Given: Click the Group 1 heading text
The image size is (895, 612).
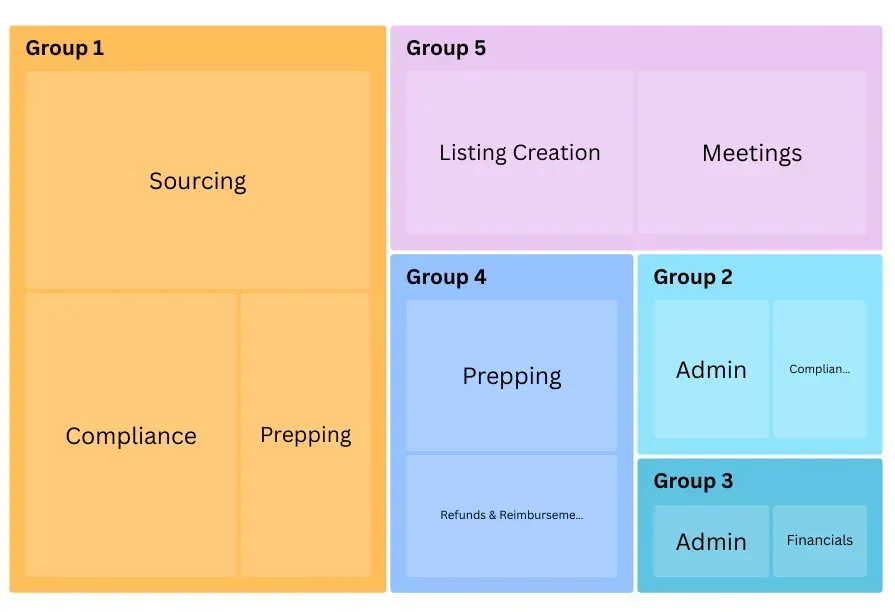Looking at the screenshot, I should (x=64, y=48).
